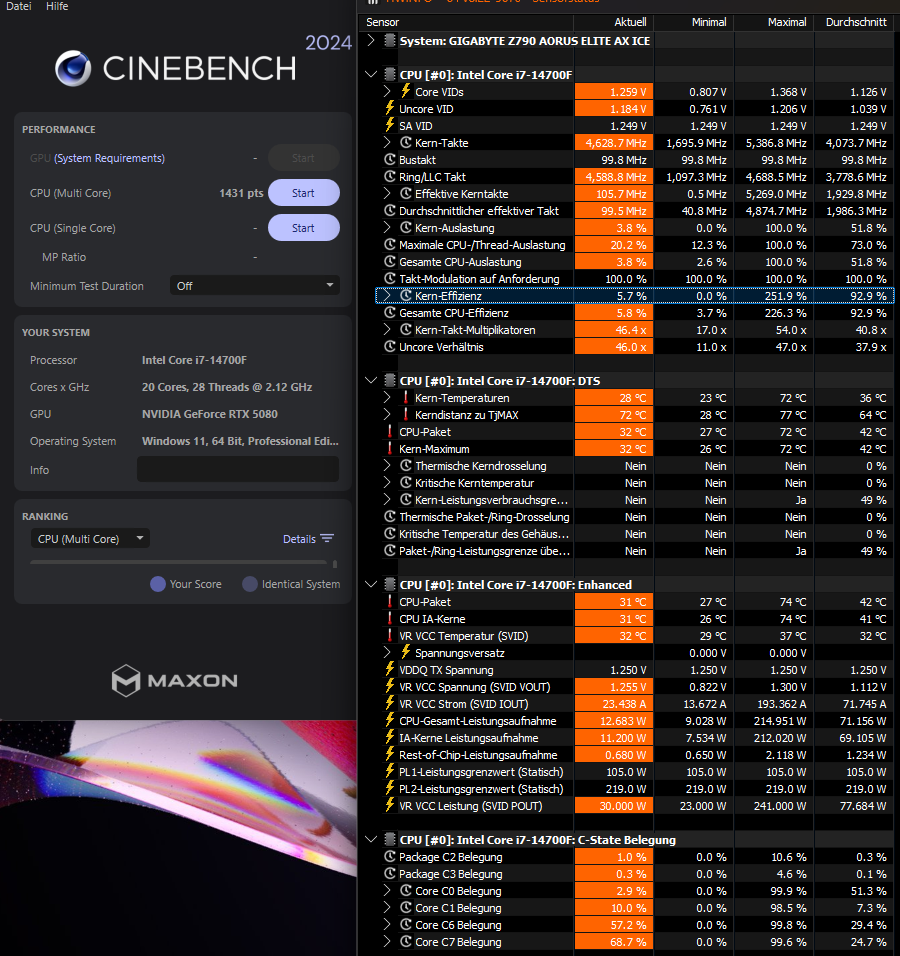
Task: Expand the Effektive Kerntakte row
Action: (388, 194)
